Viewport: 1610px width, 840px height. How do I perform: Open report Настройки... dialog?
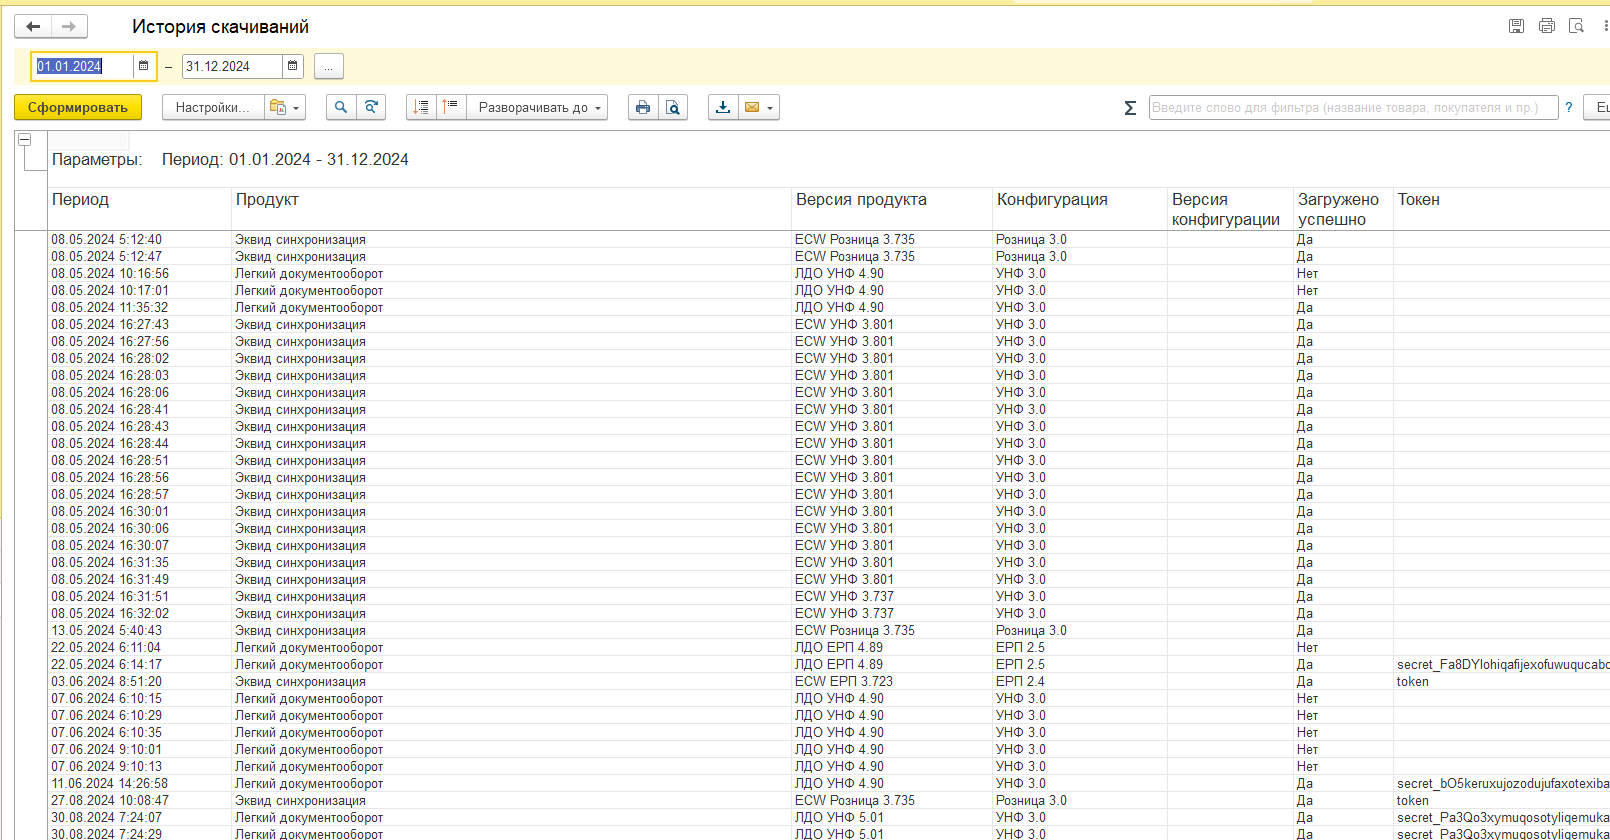pos(213,107)
